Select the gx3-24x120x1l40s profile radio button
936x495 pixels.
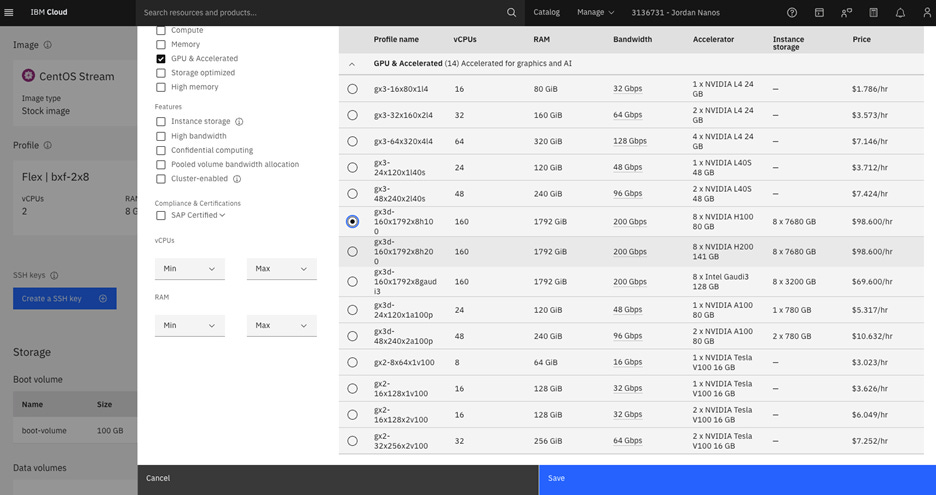[x=352, y=168]
